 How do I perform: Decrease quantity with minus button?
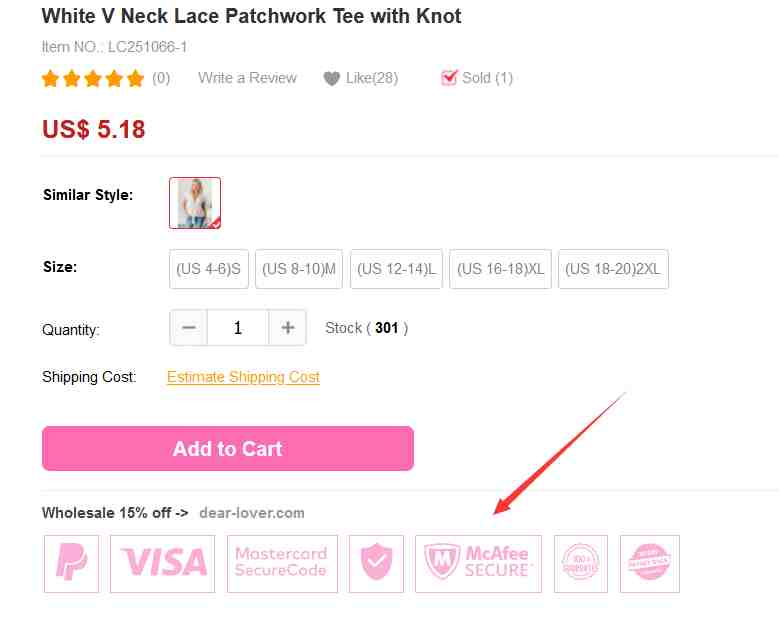pyautogui.click(x=189, y=327)
